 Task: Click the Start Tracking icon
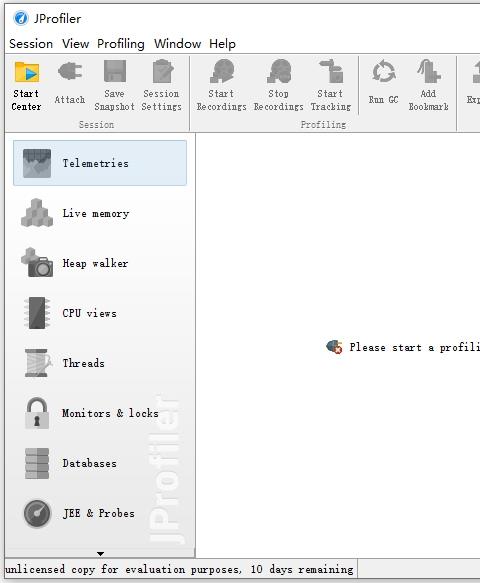pyautogui.click(x=331, y=71)
